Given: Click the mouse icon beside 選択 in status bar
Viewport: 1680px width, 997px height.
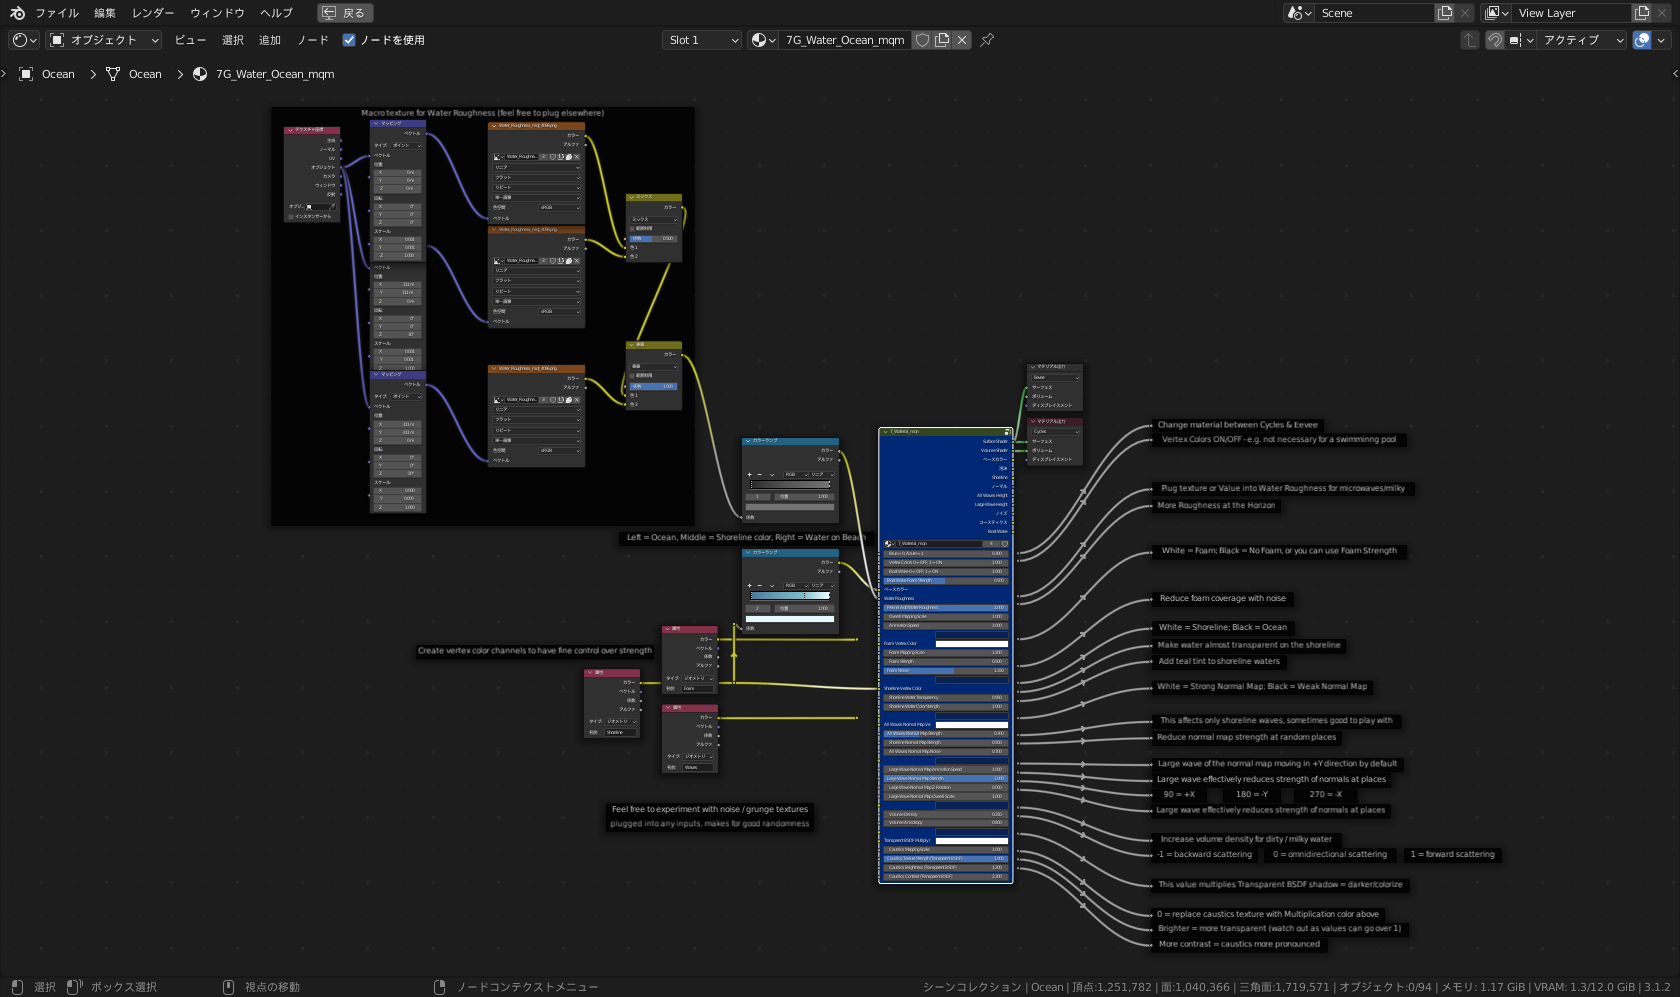Looking at the screenshot, I should coord(17,987).
